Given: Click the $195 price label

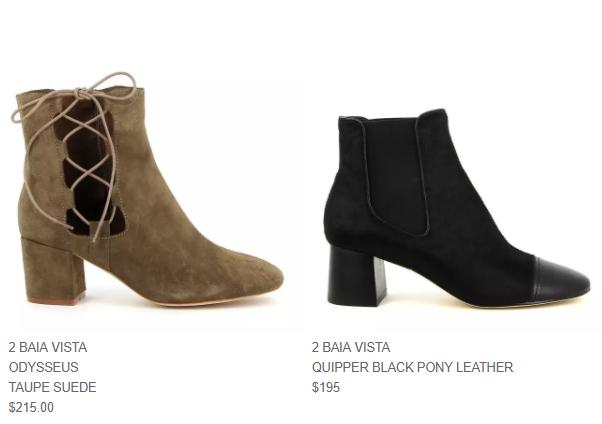Looking at the screenshot, I should point(326,387).
